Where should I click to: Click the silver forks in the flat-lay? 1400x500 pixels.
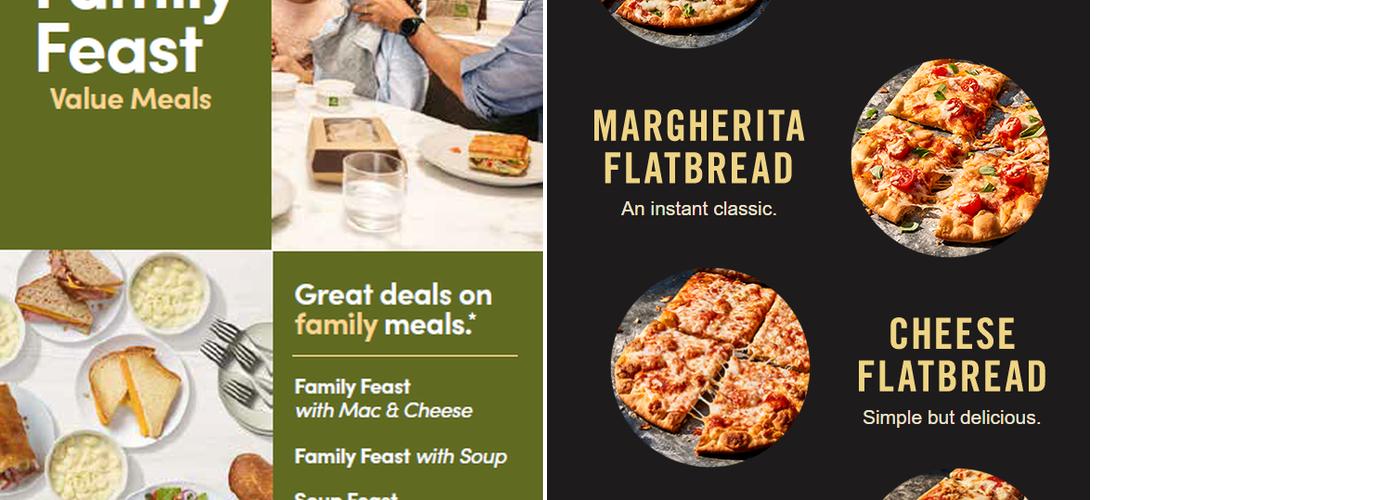[236, 360]
